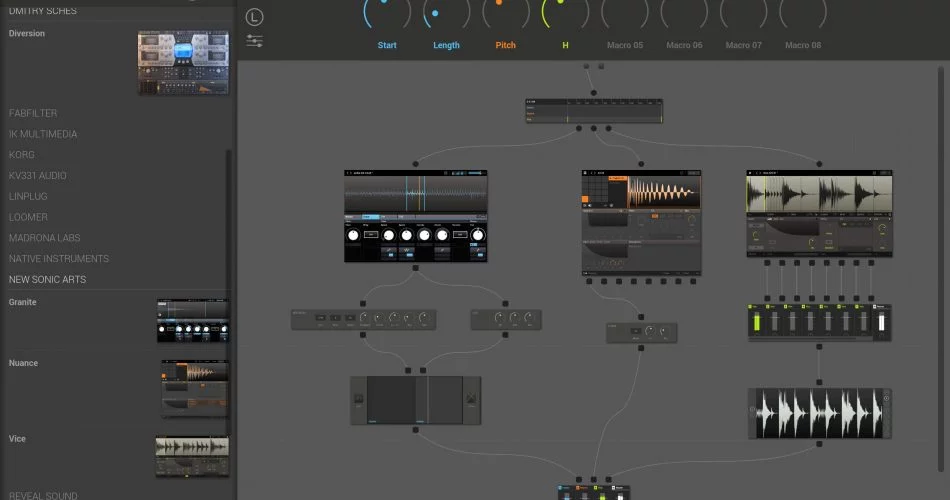
Task: Adjust the white master mixer fader
Action: (882, 321)
